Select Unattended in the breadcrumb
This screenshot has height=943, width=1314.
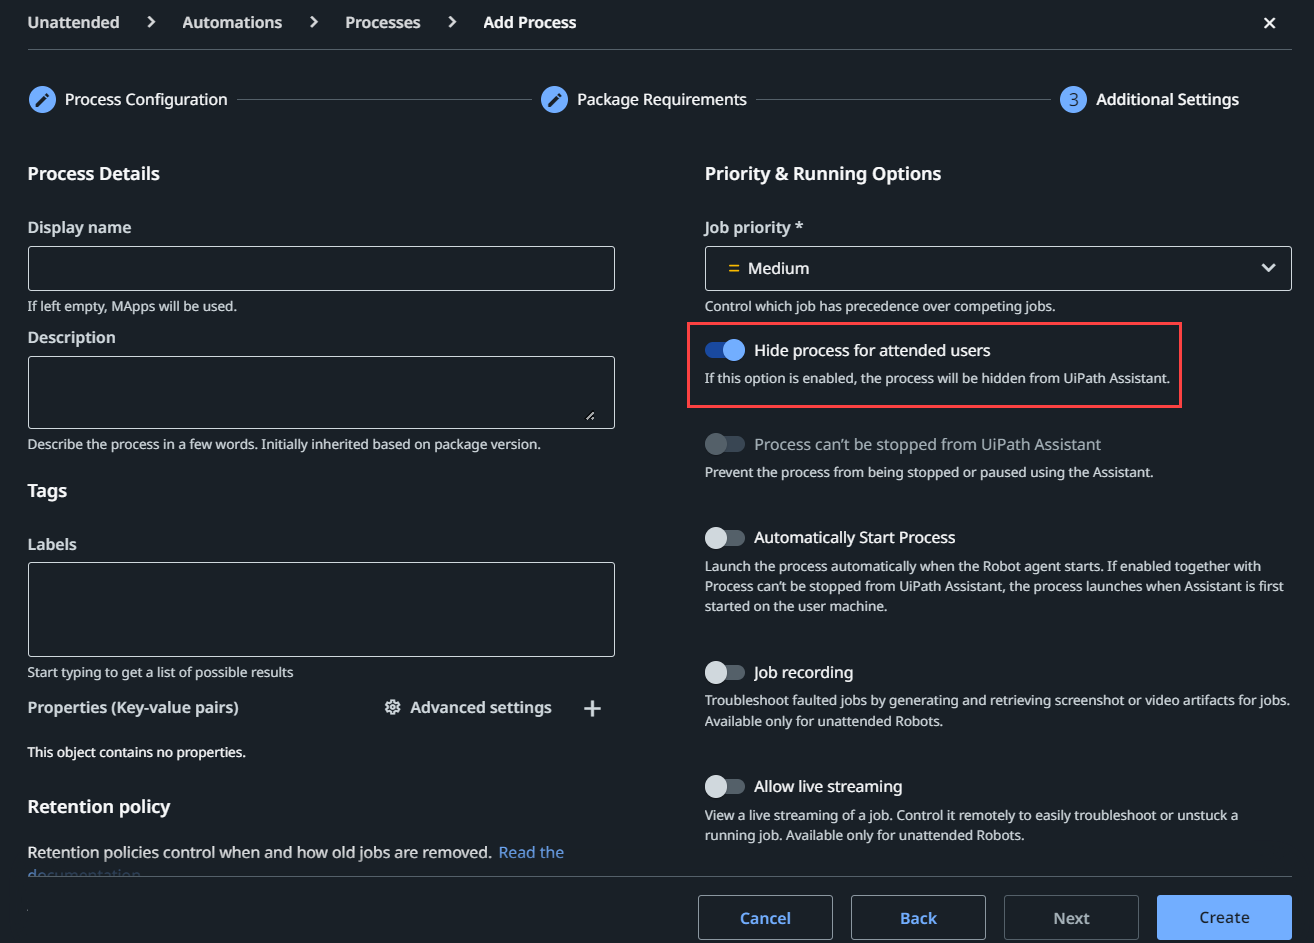[x=73, y=21]
